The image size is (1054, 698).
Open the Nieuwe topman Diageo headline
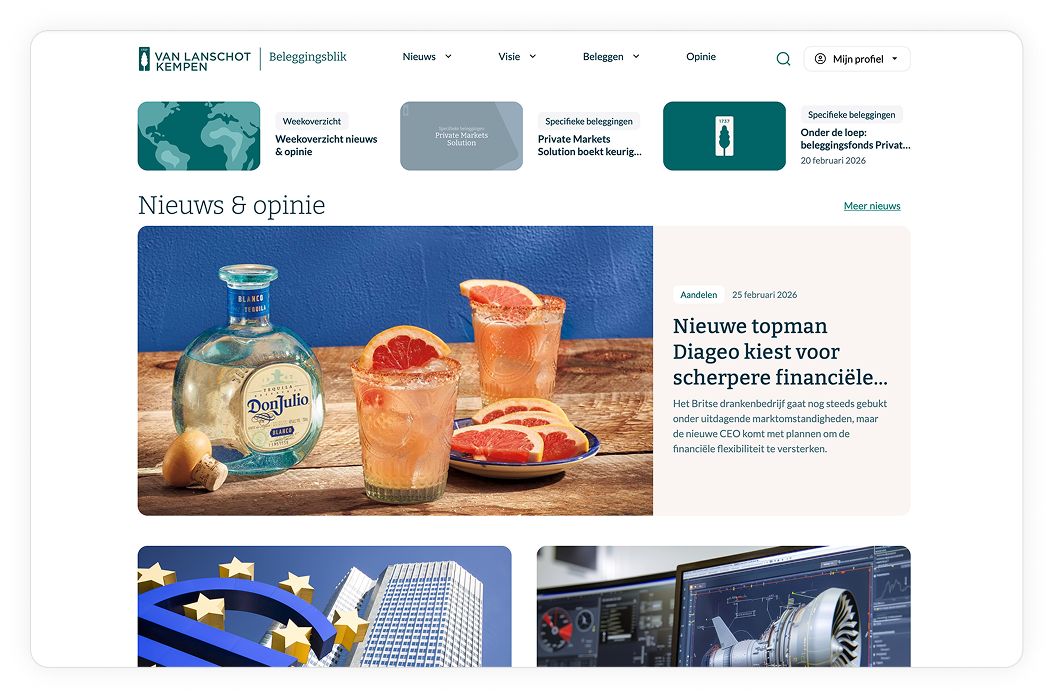(x=780, y=352)
